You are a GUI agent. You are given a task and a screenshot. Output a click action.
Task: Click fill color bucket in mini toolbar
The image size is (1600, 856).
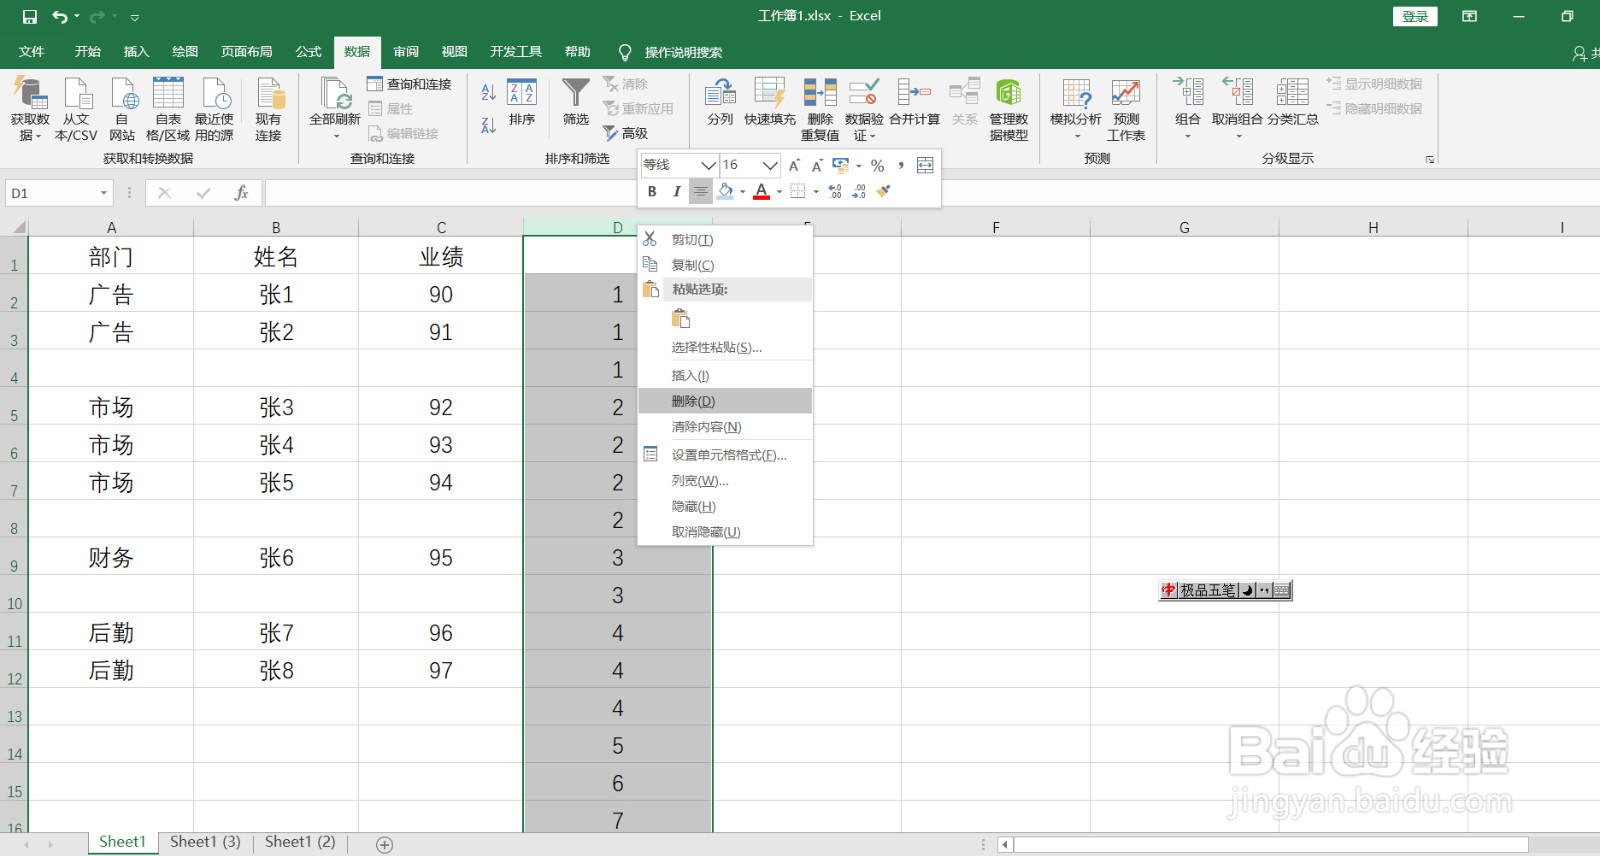[x=726, y=191]
